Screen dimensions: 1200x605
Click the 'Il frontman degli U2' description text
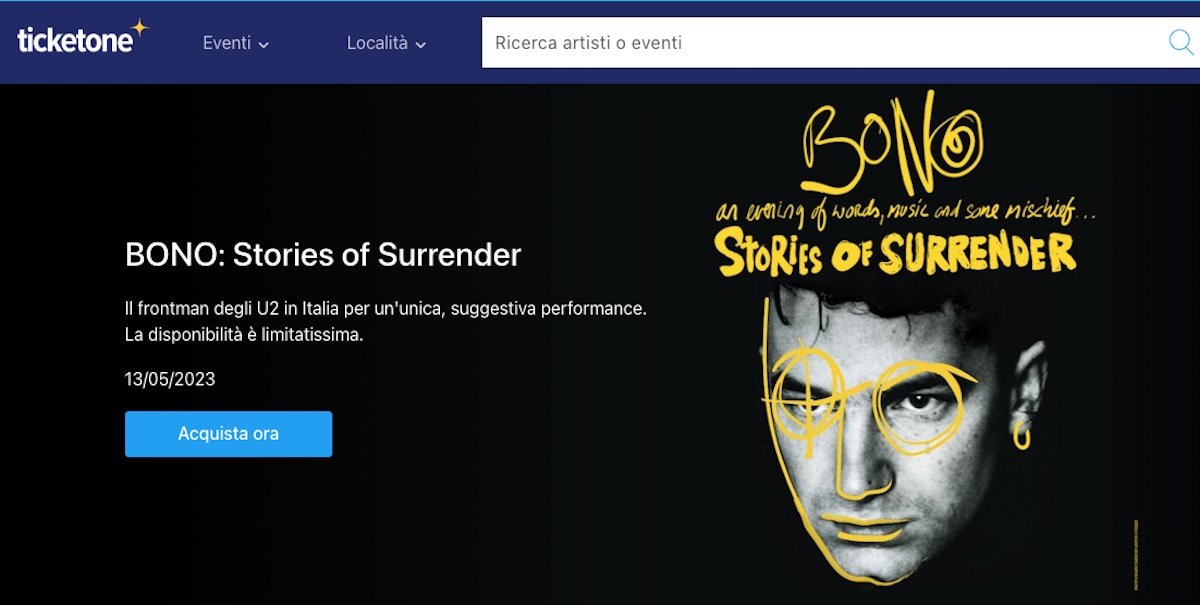point(385,308)
